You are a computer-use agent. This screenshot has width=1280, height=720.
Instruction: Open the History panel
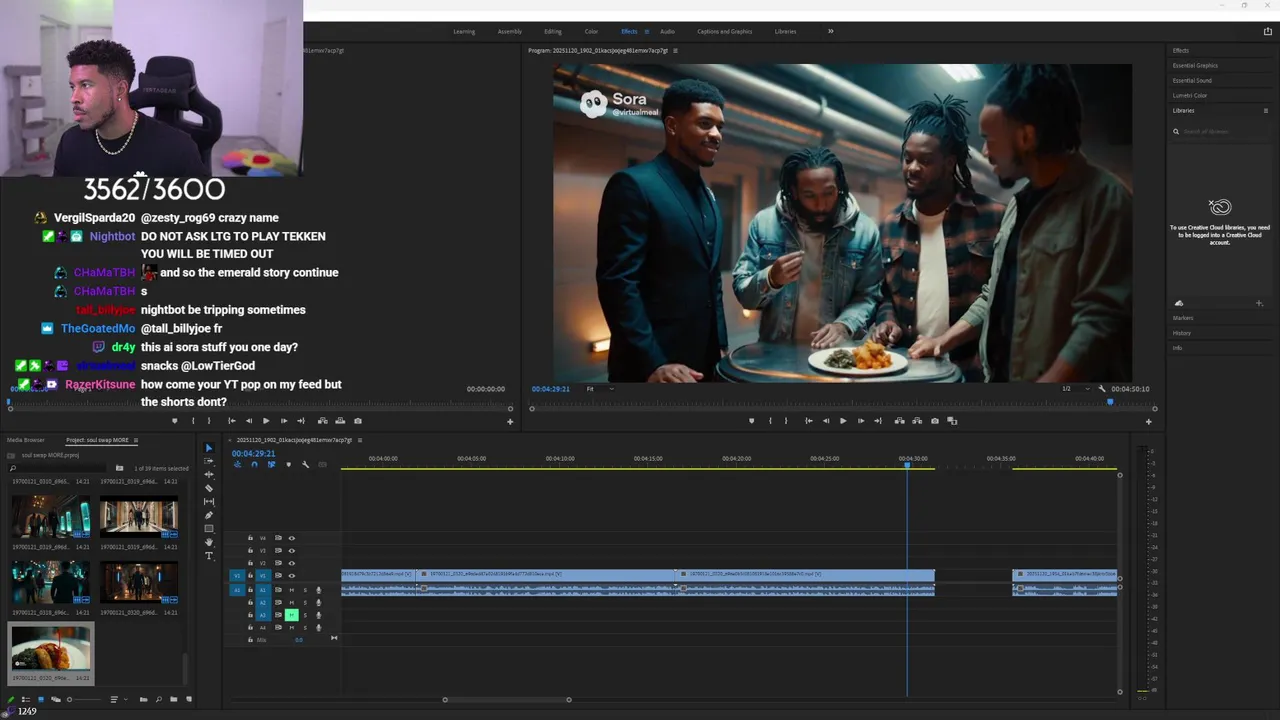1182,333
